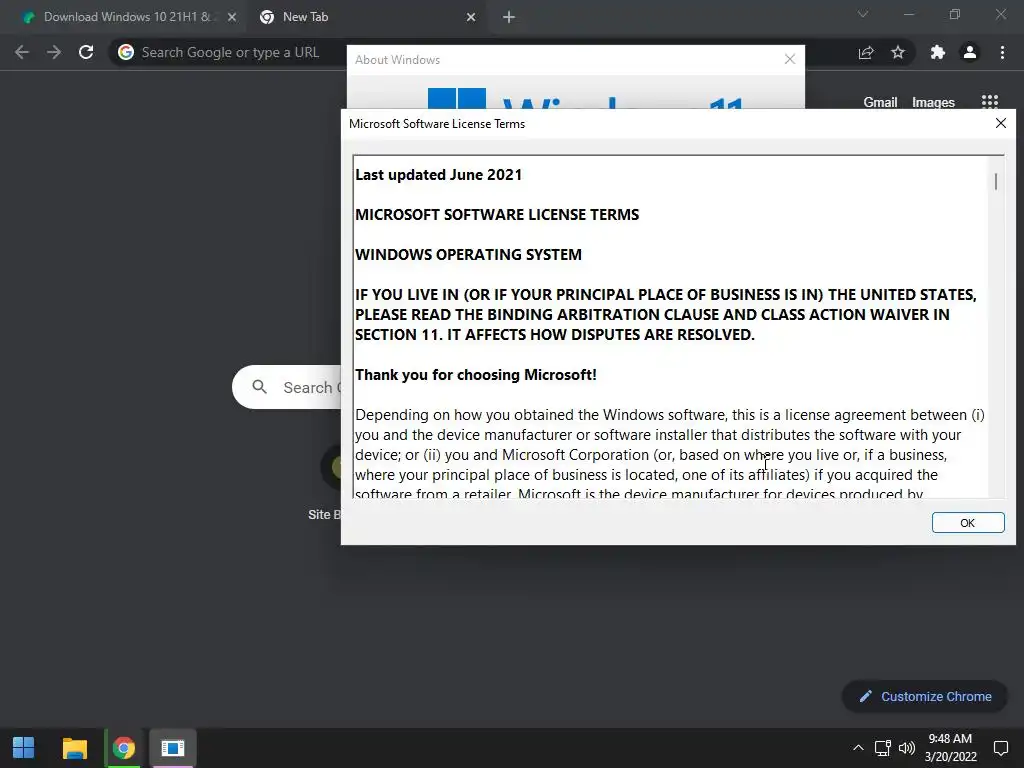
Task: Open the volume tray icon
Action: (x=906, y=748)
